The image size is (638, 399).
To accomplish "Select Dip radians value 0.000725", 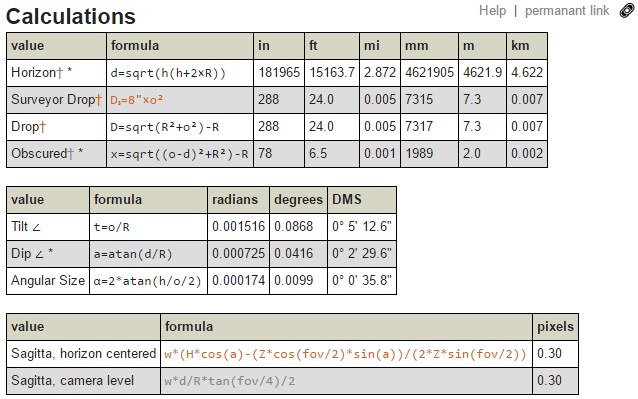I will 238,254.
